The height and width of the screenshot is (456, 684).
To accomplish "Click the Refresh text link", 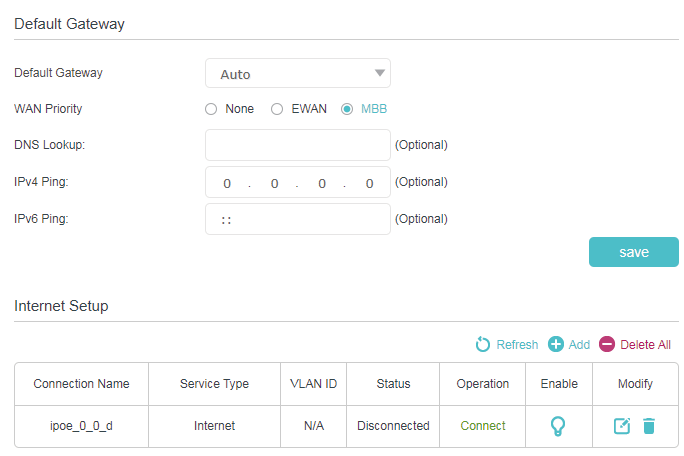I will point(517,345).
